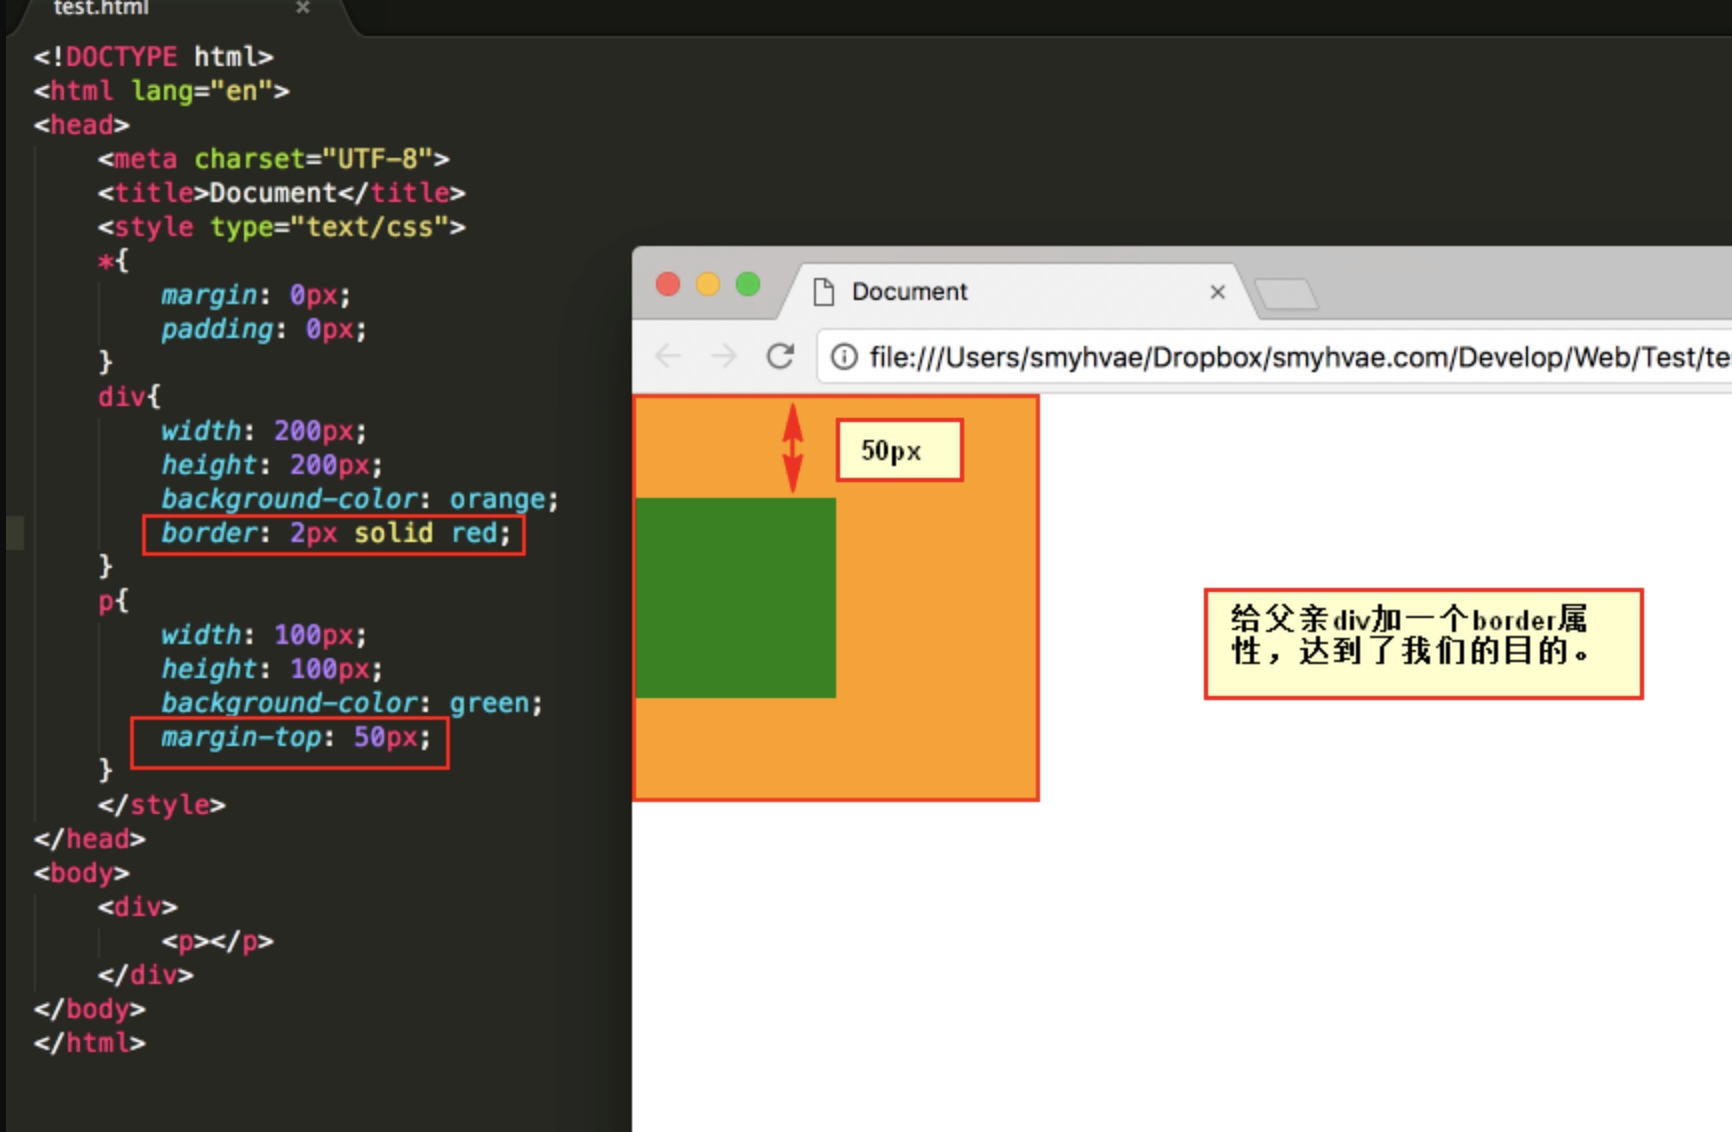Open a new browser tab
This screenshot has width=1732, height=1132.
click(1286, 294)
